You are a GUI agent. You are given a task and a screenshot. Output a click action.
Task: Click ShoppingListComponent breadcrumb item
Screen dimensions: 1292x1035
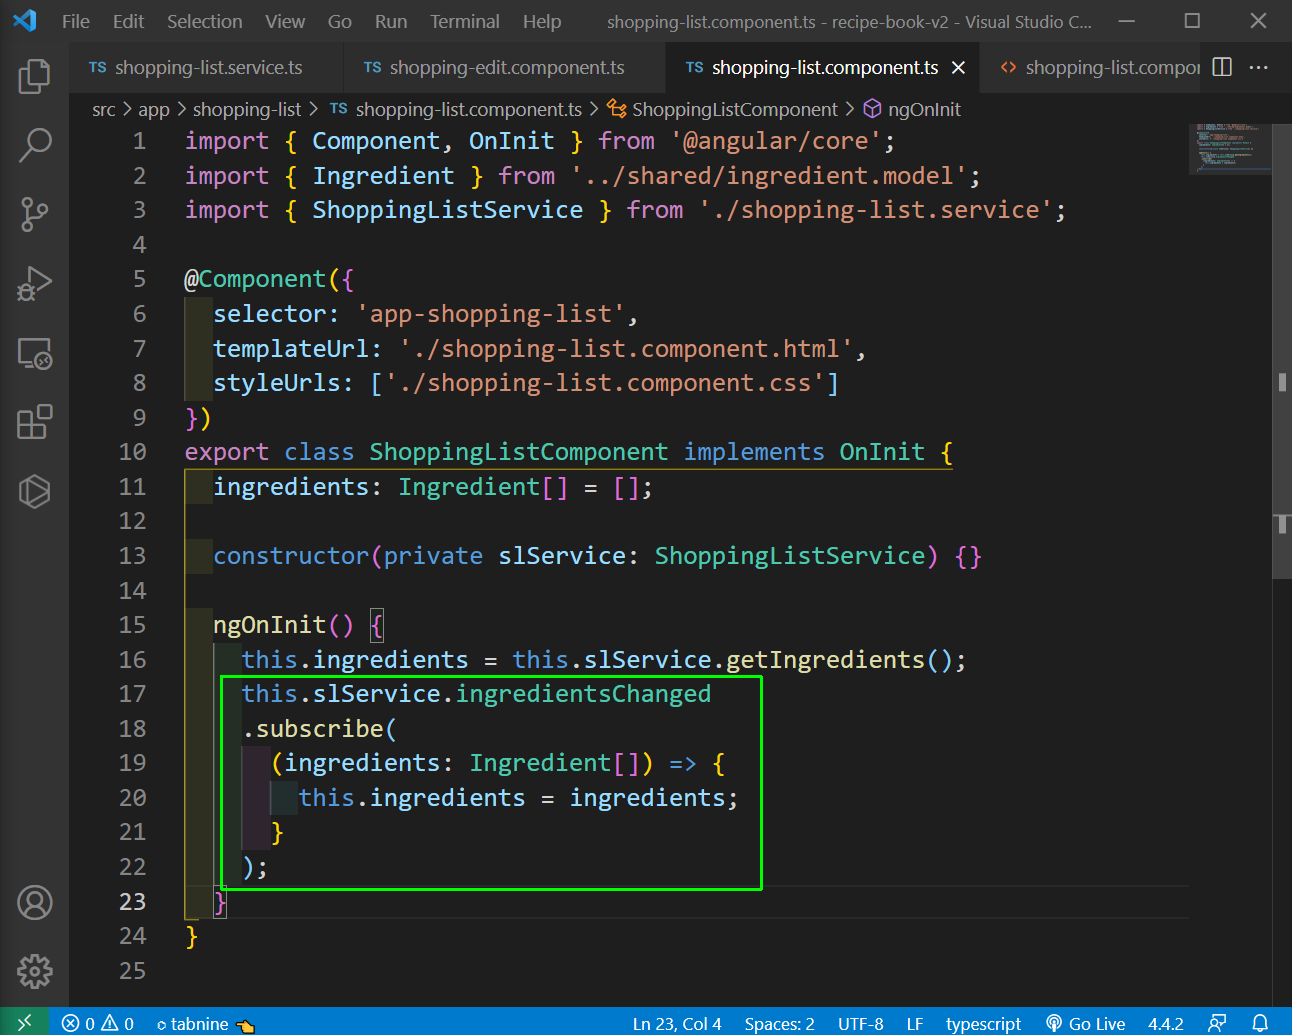[x=734, y=109]
